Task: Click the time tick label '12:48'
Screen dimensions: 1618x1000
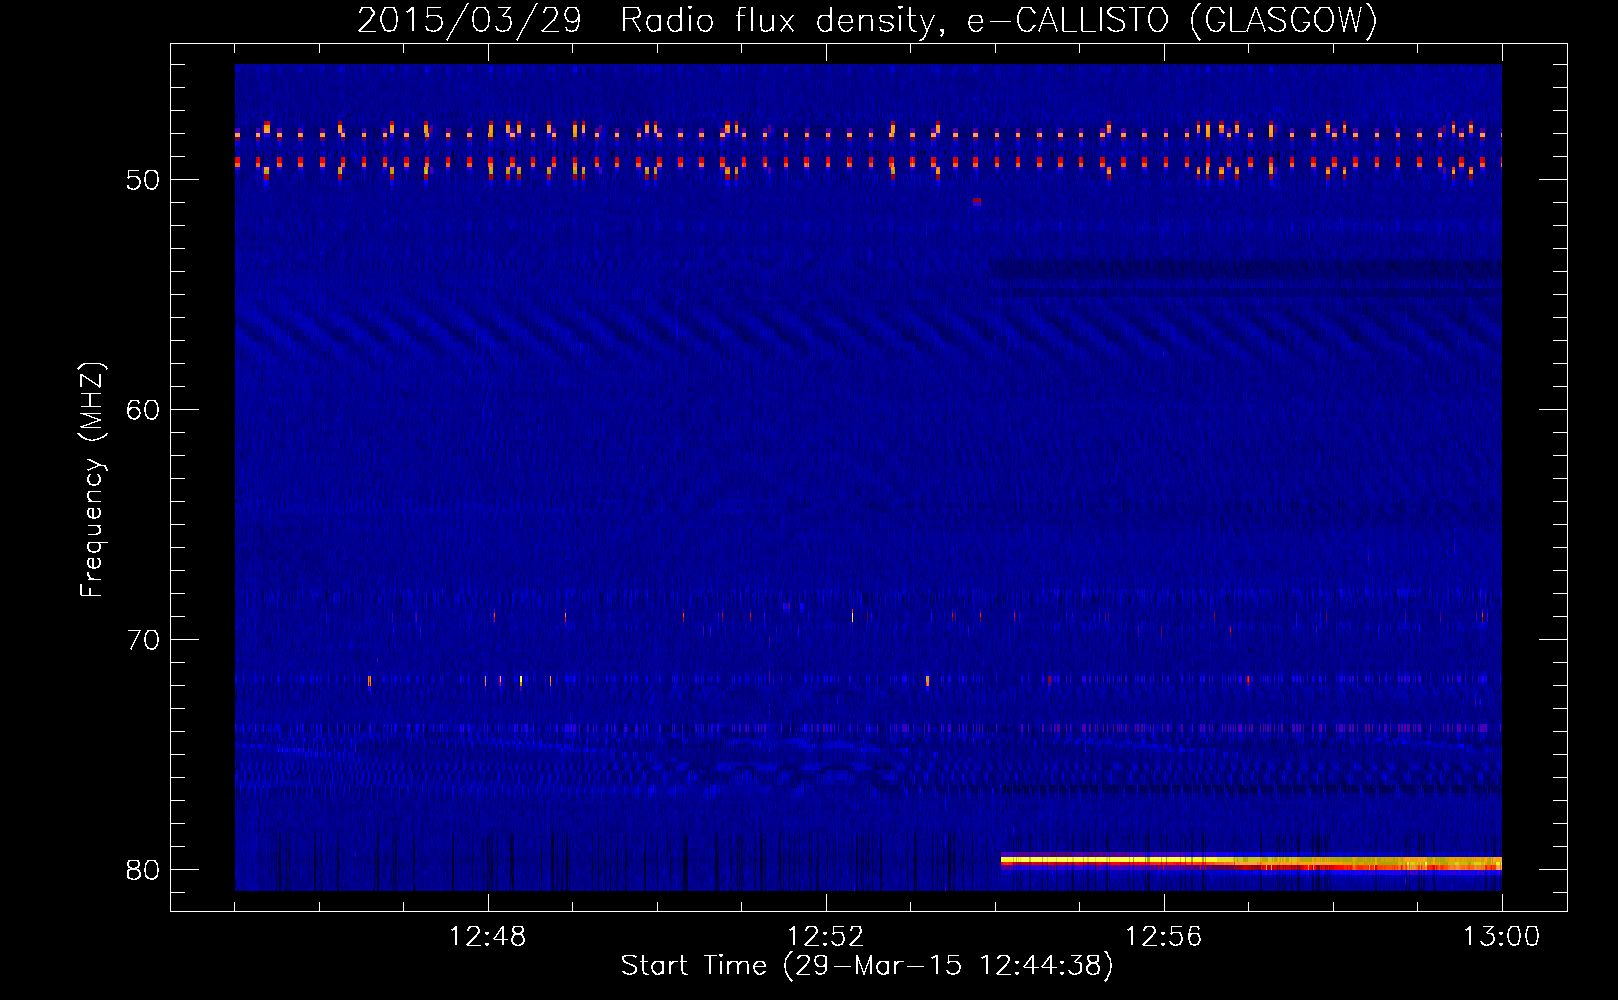Action: tap(488, 937)
